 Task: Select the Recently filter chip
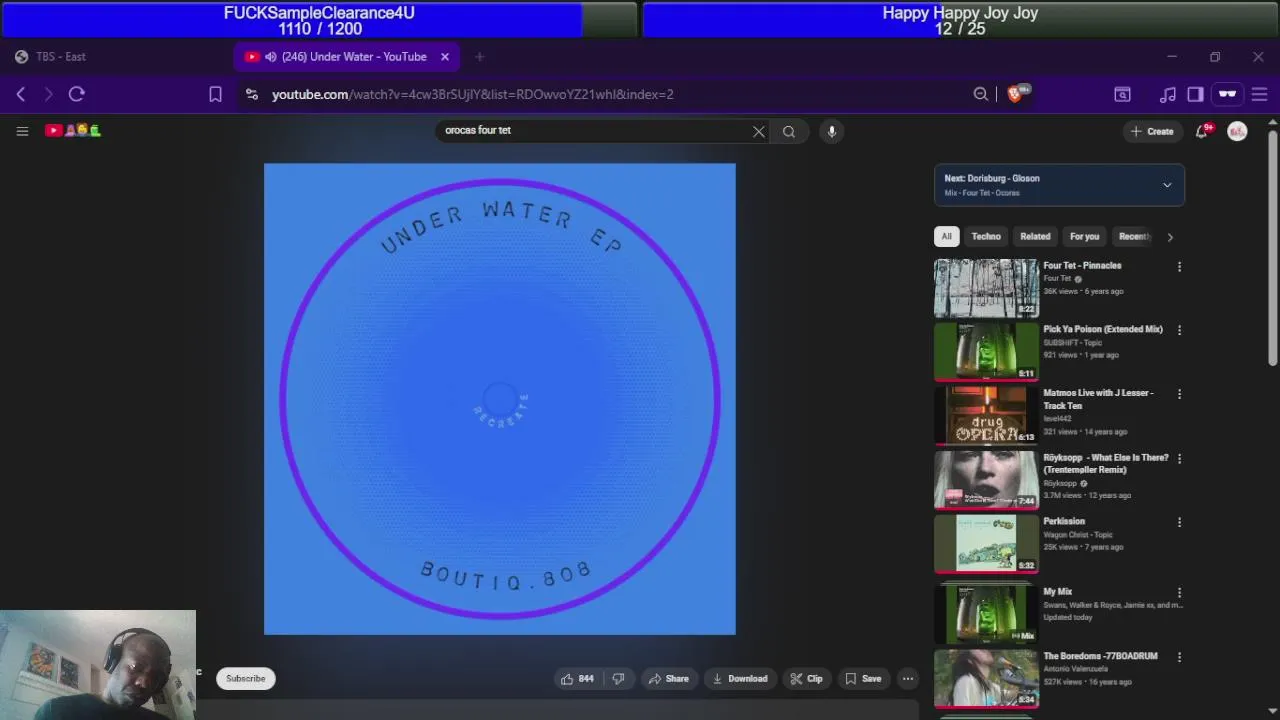point(1134,237)
